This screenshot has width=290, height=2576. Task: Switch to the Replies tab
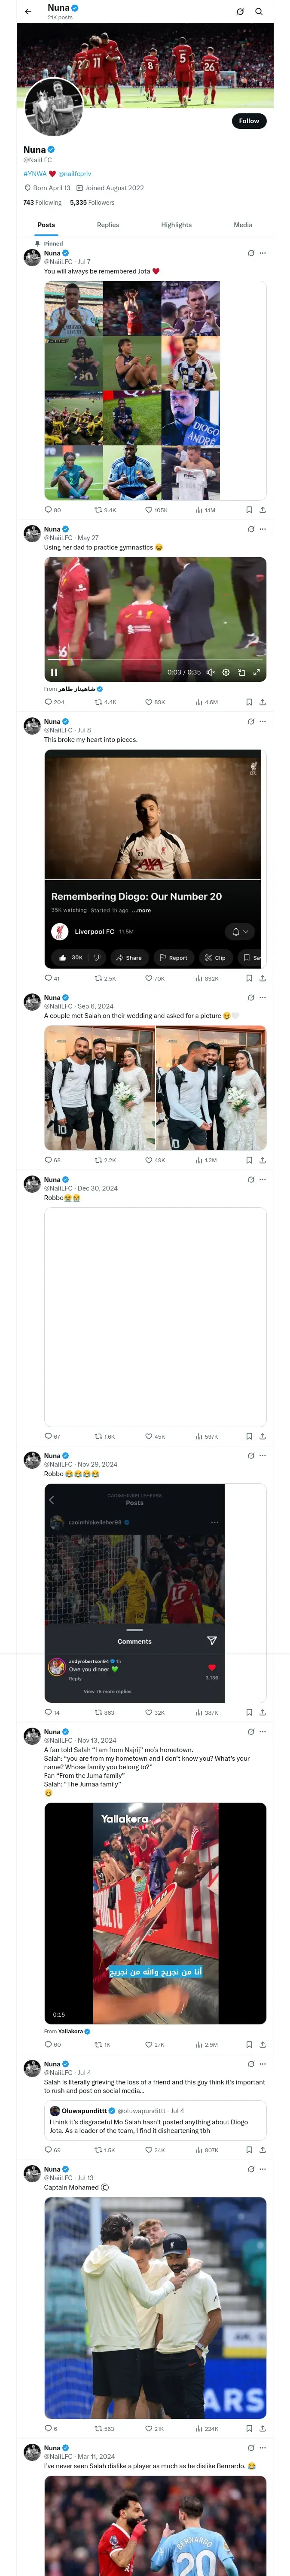pos(108,225)
